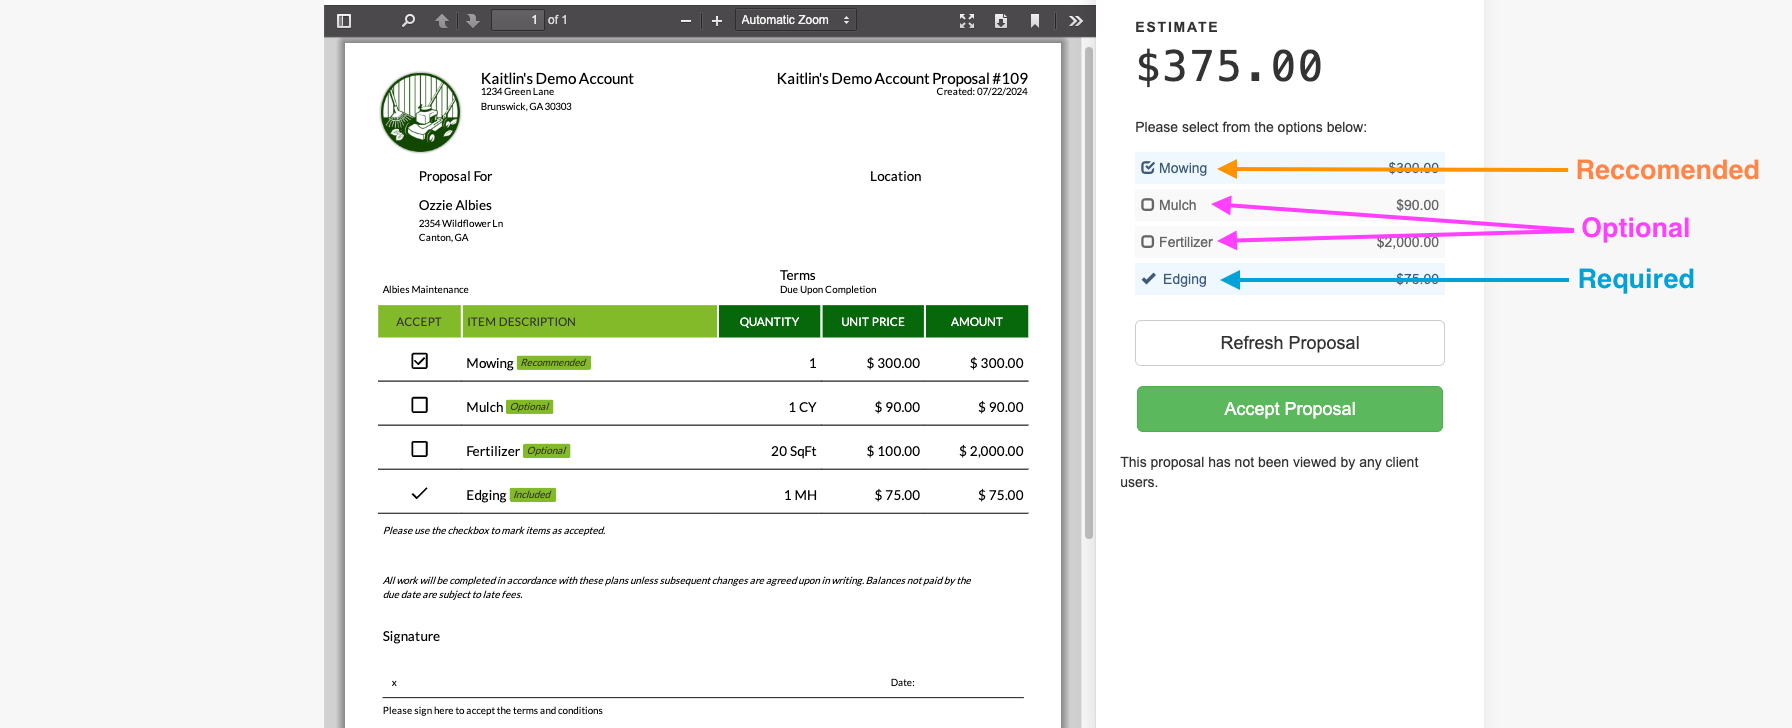The image size is (1792, 728).
Task: Click the bookmark current view icon
Action: point(1035,21)
